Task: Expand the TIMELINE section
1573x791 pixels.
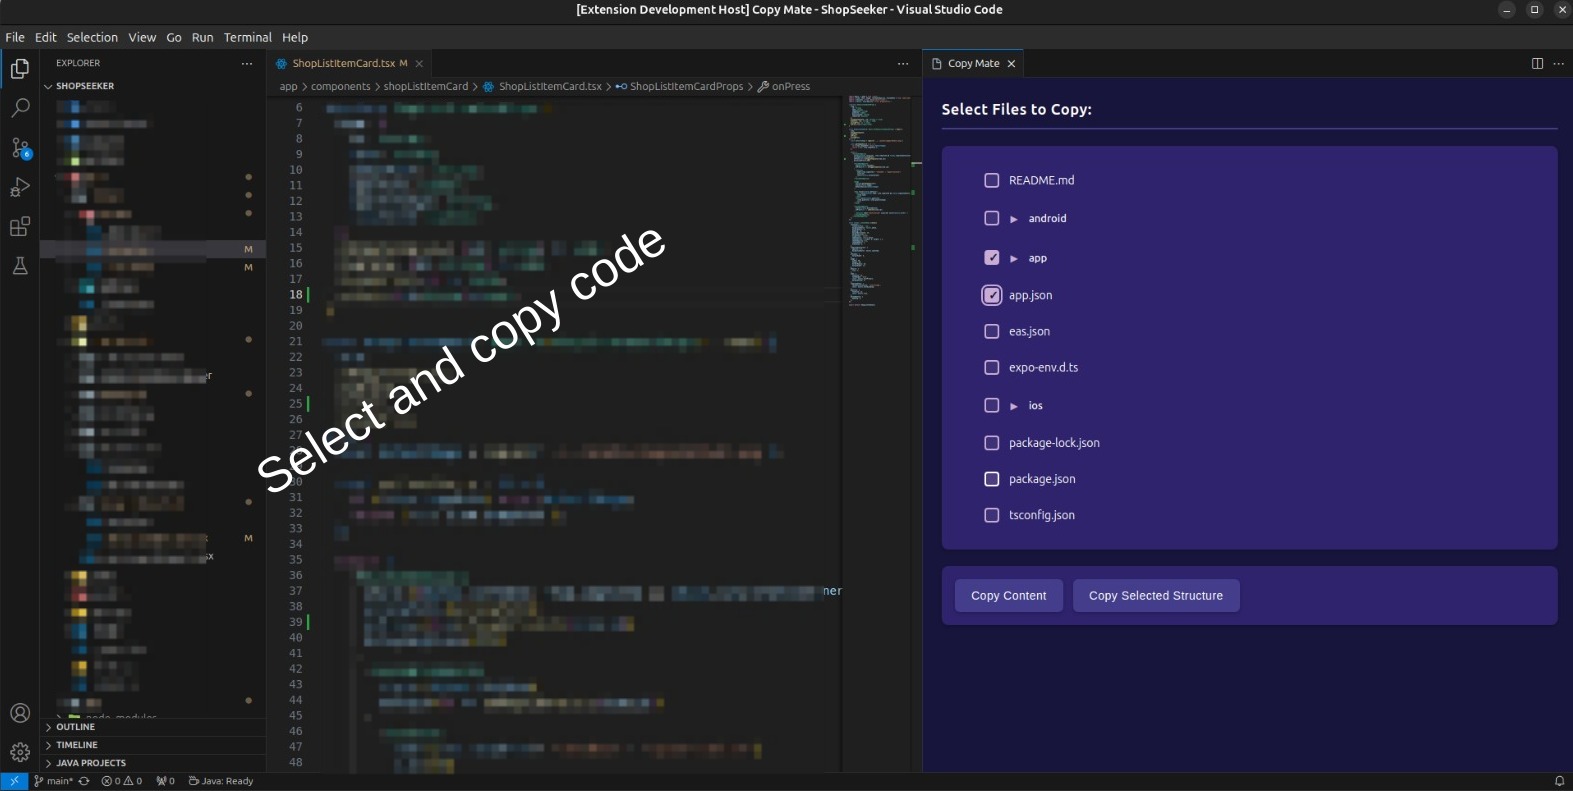Action: click(x=153, y=745)
